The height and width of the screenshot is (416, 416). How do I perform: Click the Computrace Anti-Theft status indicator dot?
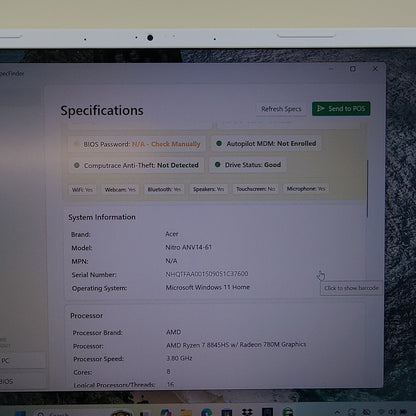point(77,165)
